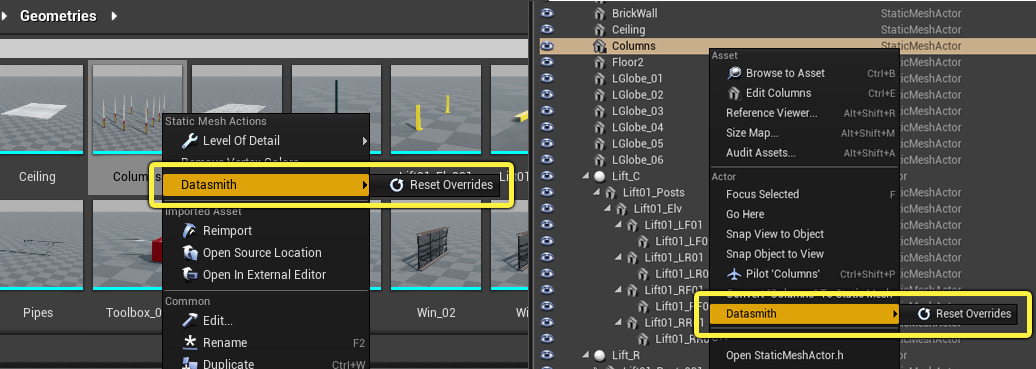Screen dimensions: 1036x369
Task: Click the mesh actor icon of Lift01_Elv row
Action: [622, 209]
